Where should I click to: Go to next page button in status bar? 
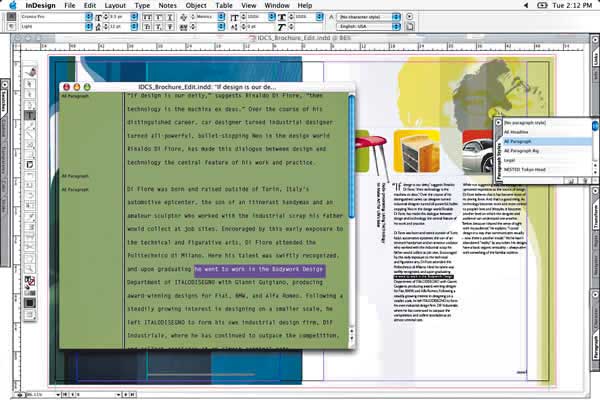pyautogui.click(x=125, y=394)
